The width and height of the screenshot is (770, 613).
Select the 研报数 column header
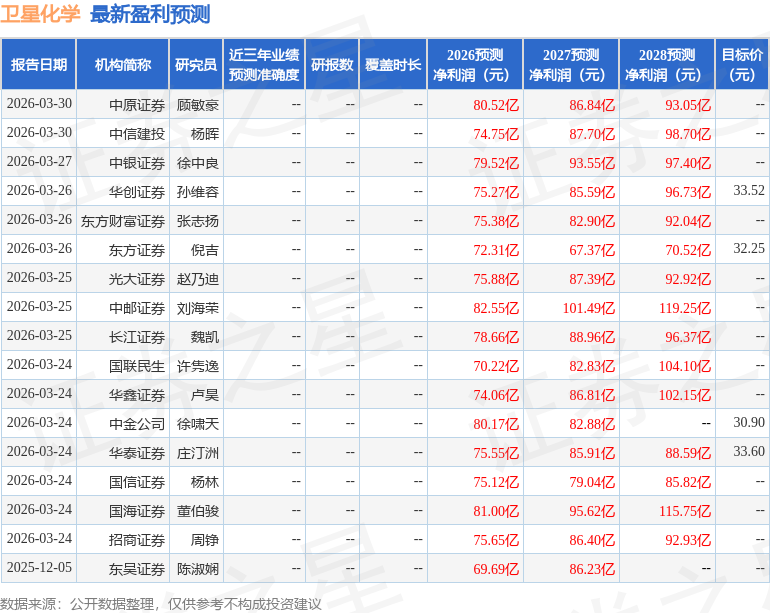pyautogui.click(x=331, y=65)
